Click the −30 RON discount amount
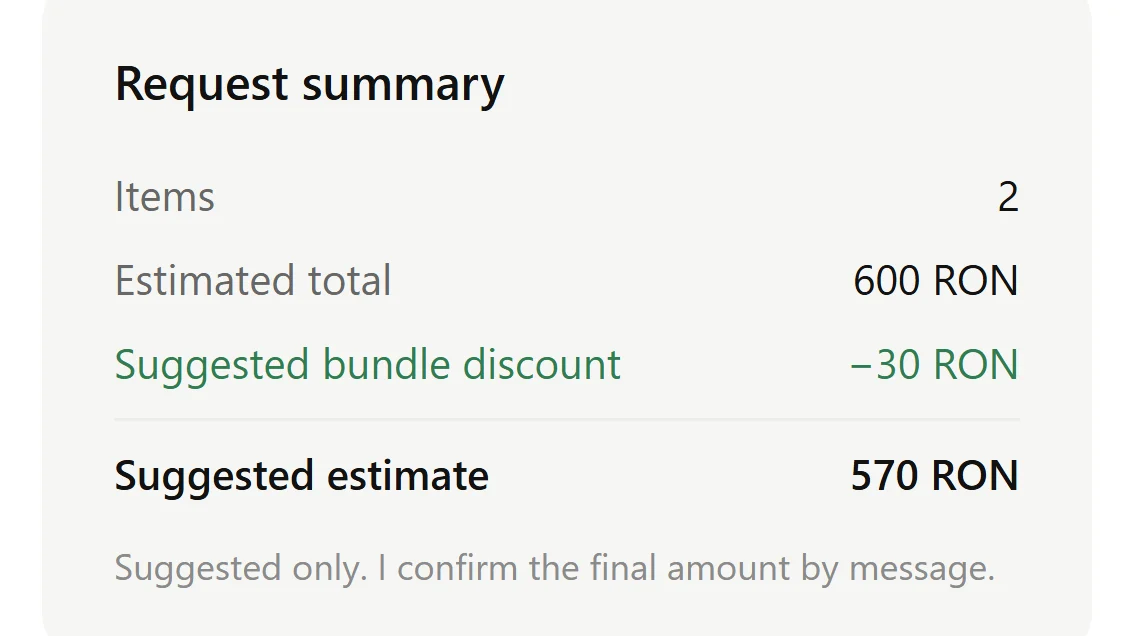Image resolution: width=1134 pixels, height=636 pixels. click(934, 365)
